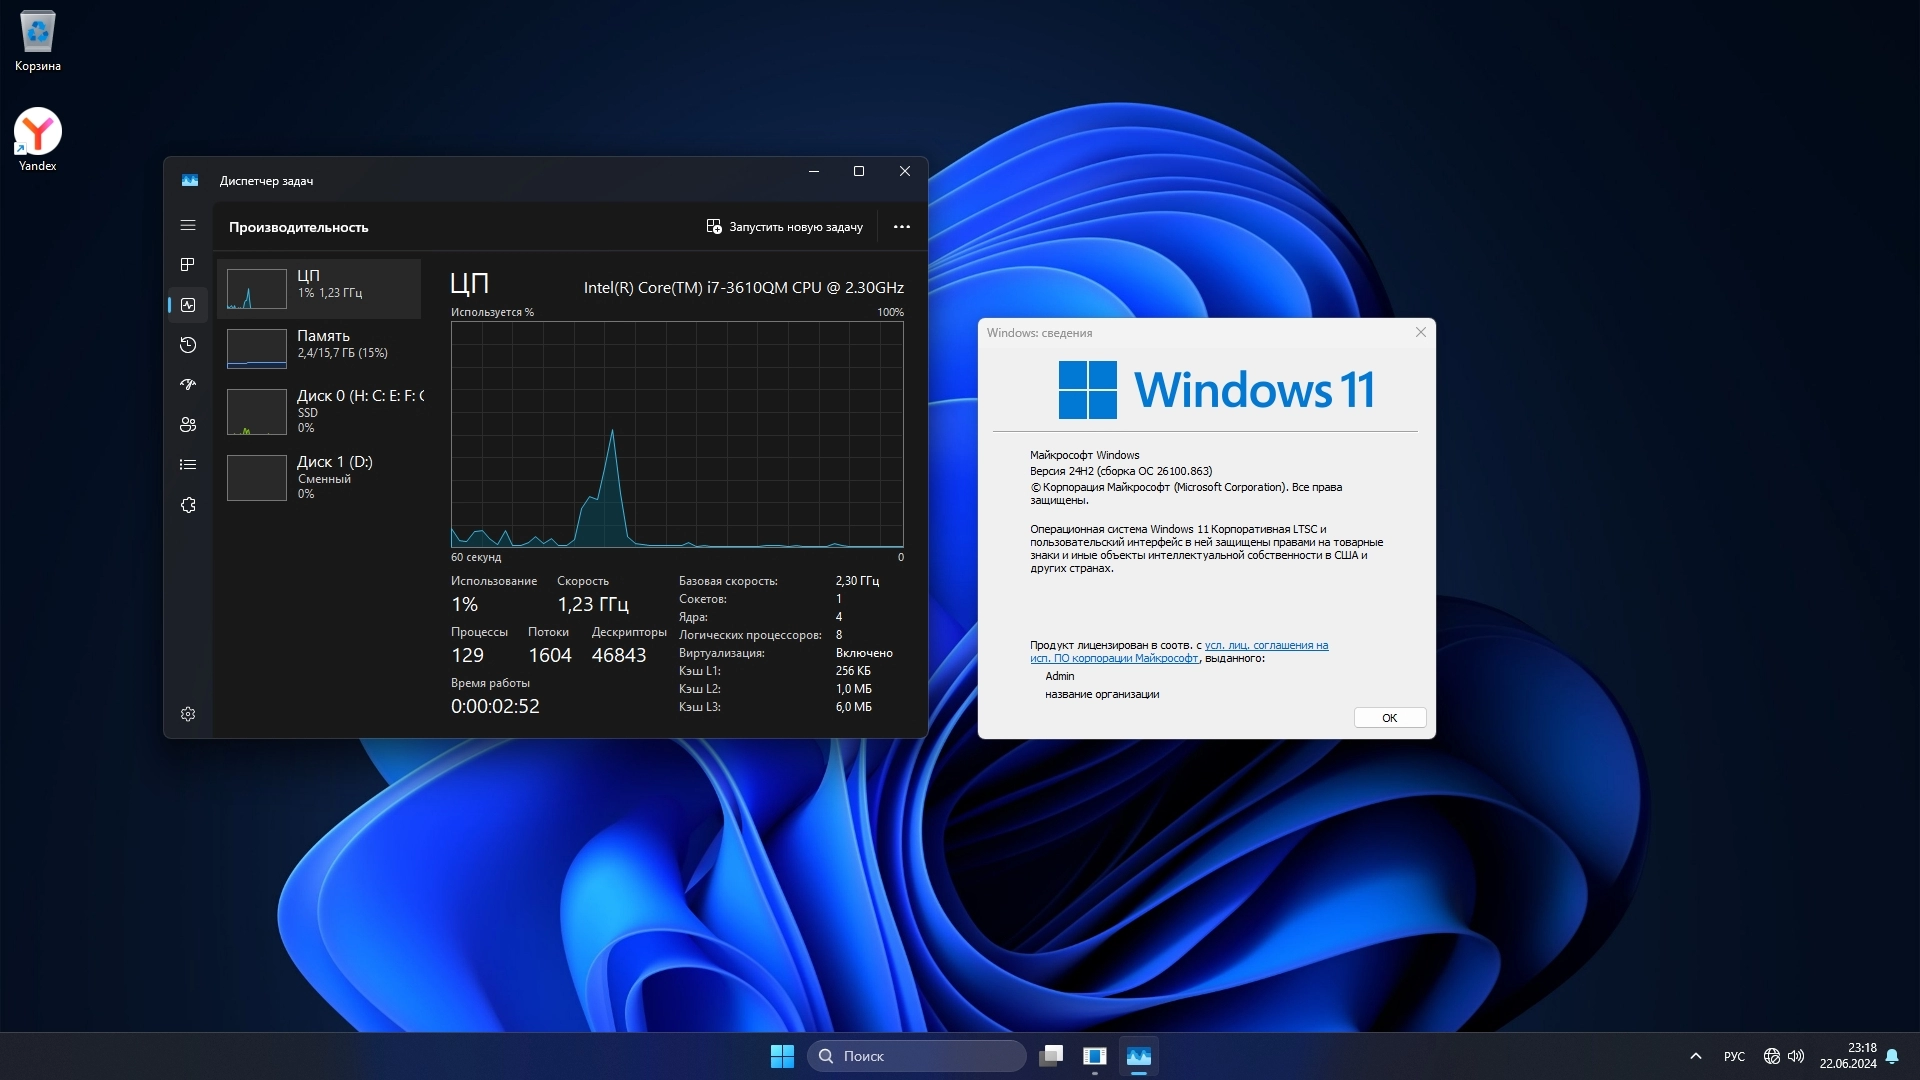Viewport: 1920px width, 1080px height.
Task: Open Task Manager hamburger navigation menu
Action: (x=188, y=226)
